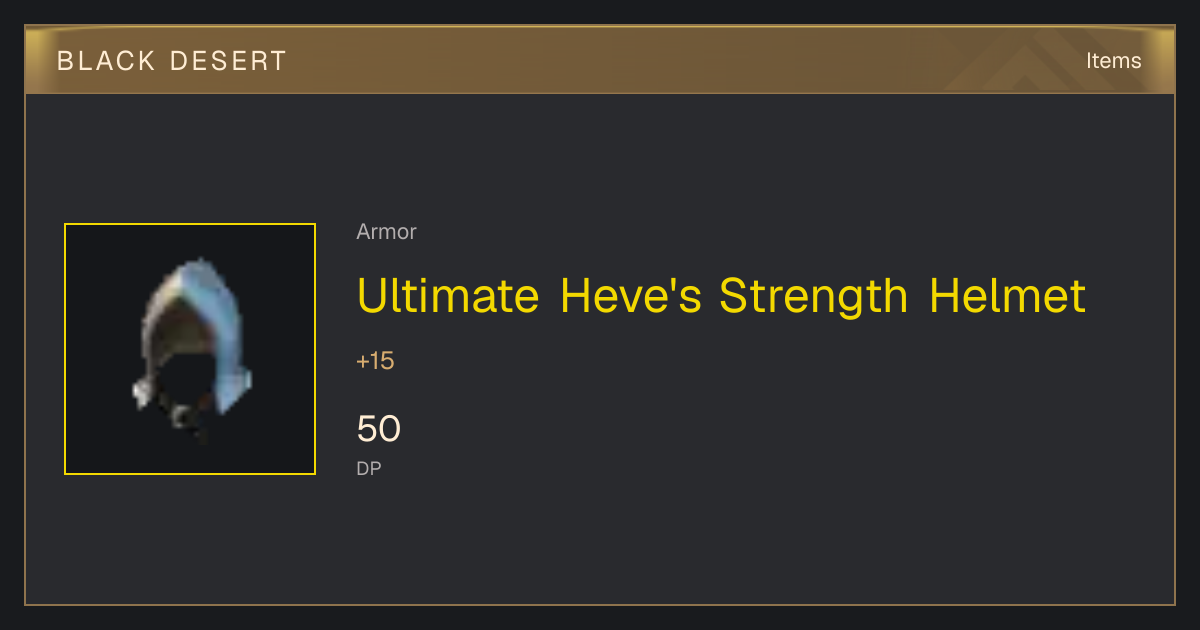This screenshot has height=630, width=1200.
Task: Open Ultimate Heve's Strength Helmet title
Action: click(721, 296)
